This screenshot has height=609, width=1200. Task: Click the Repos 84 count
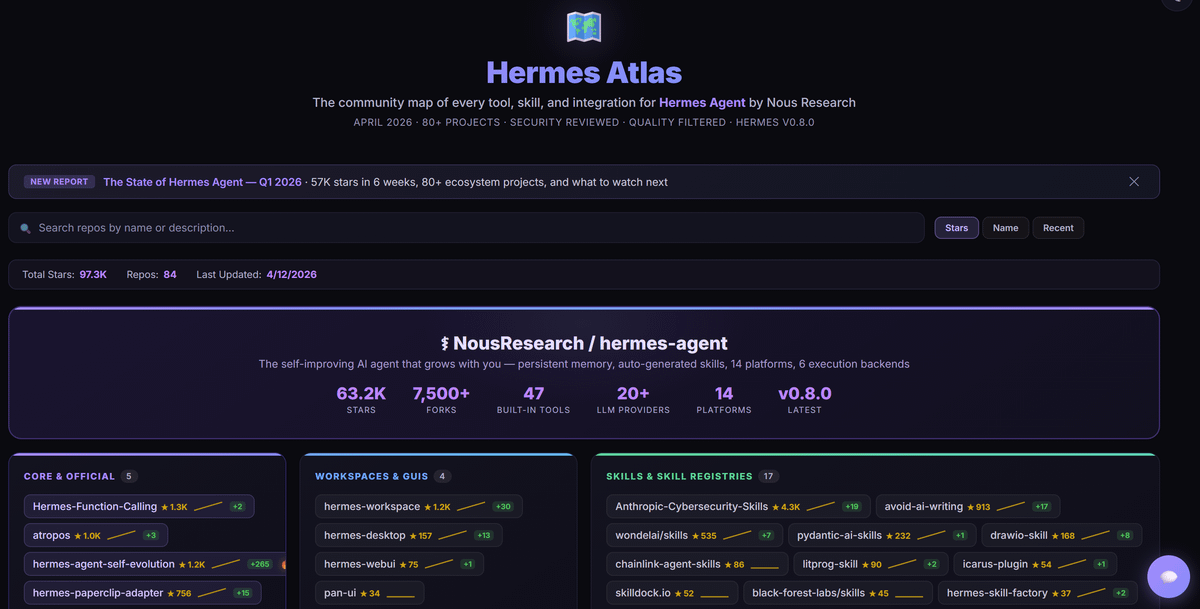tap(170, 274)
